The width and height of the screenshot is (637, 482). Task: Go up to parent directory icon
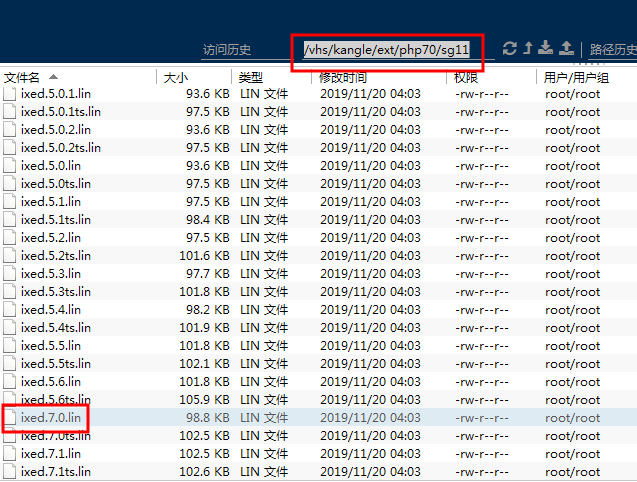528,49
